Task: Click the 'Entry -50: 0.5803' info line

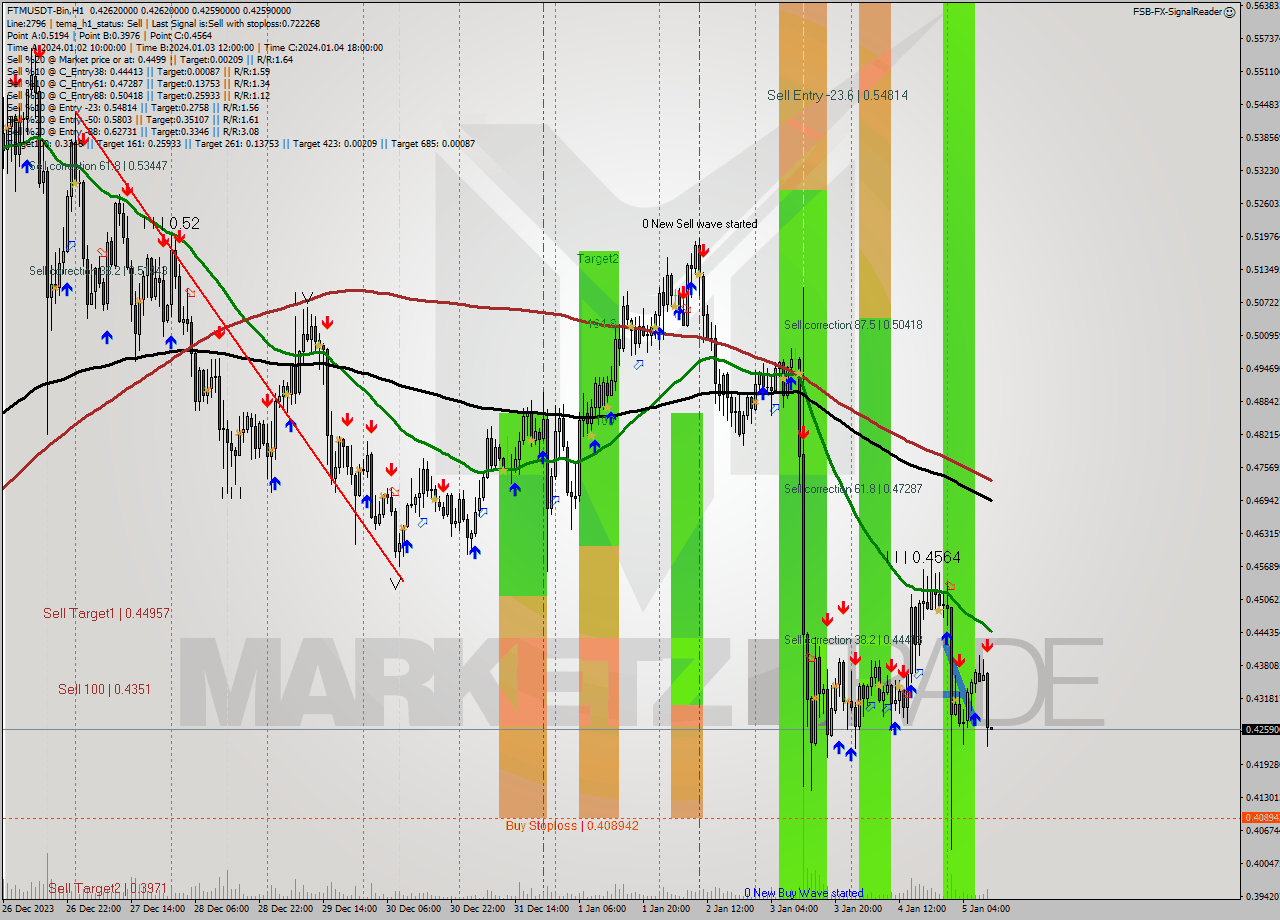Action: [x=94, y=119]
